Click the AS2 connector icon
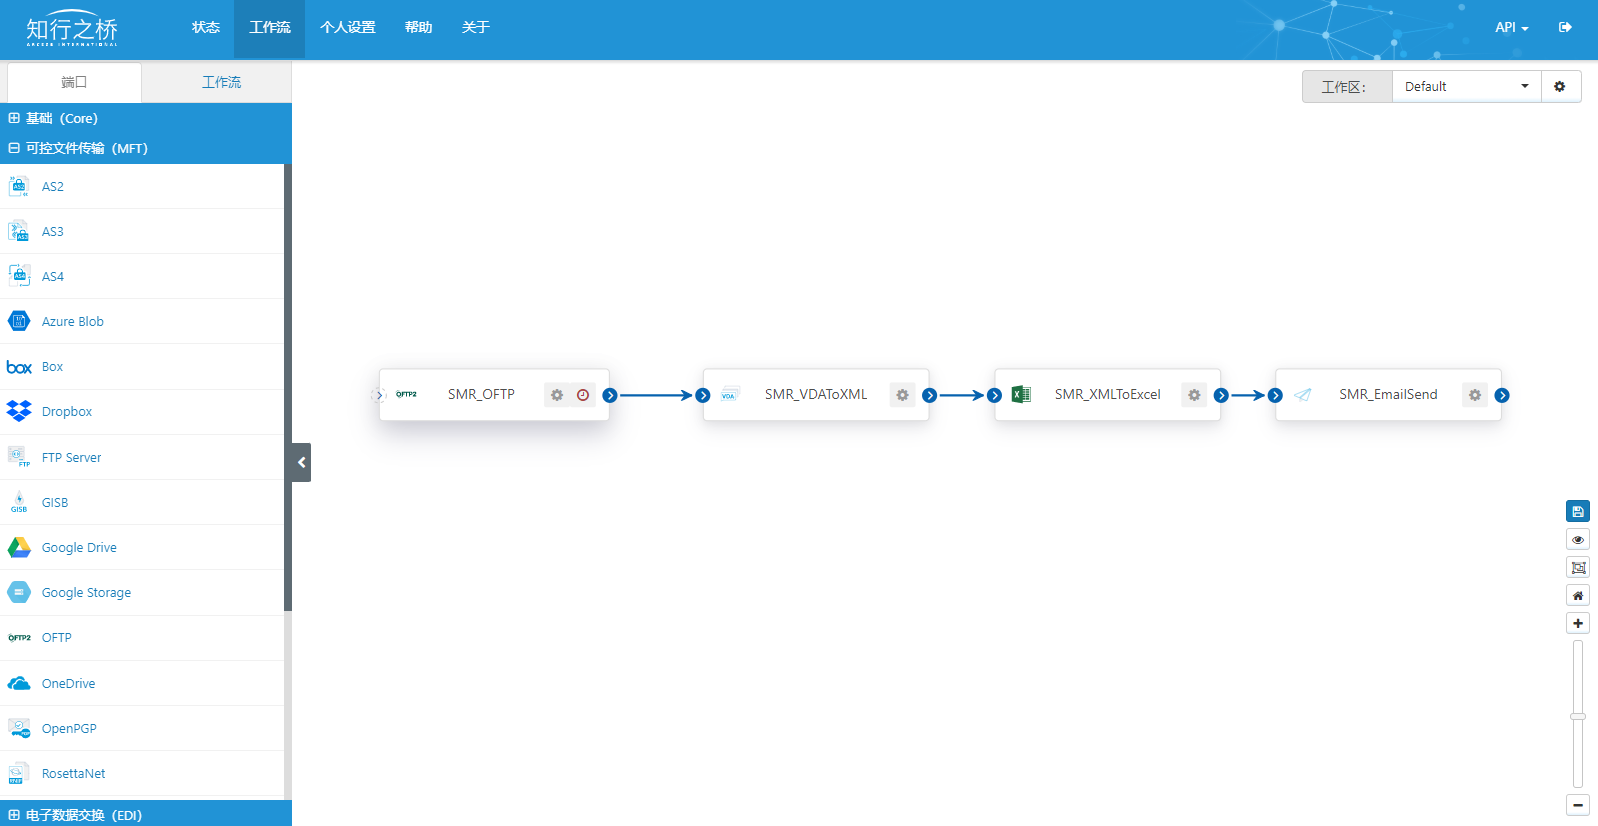Screen dimensions: 1598x826 (x=19, y=186)
